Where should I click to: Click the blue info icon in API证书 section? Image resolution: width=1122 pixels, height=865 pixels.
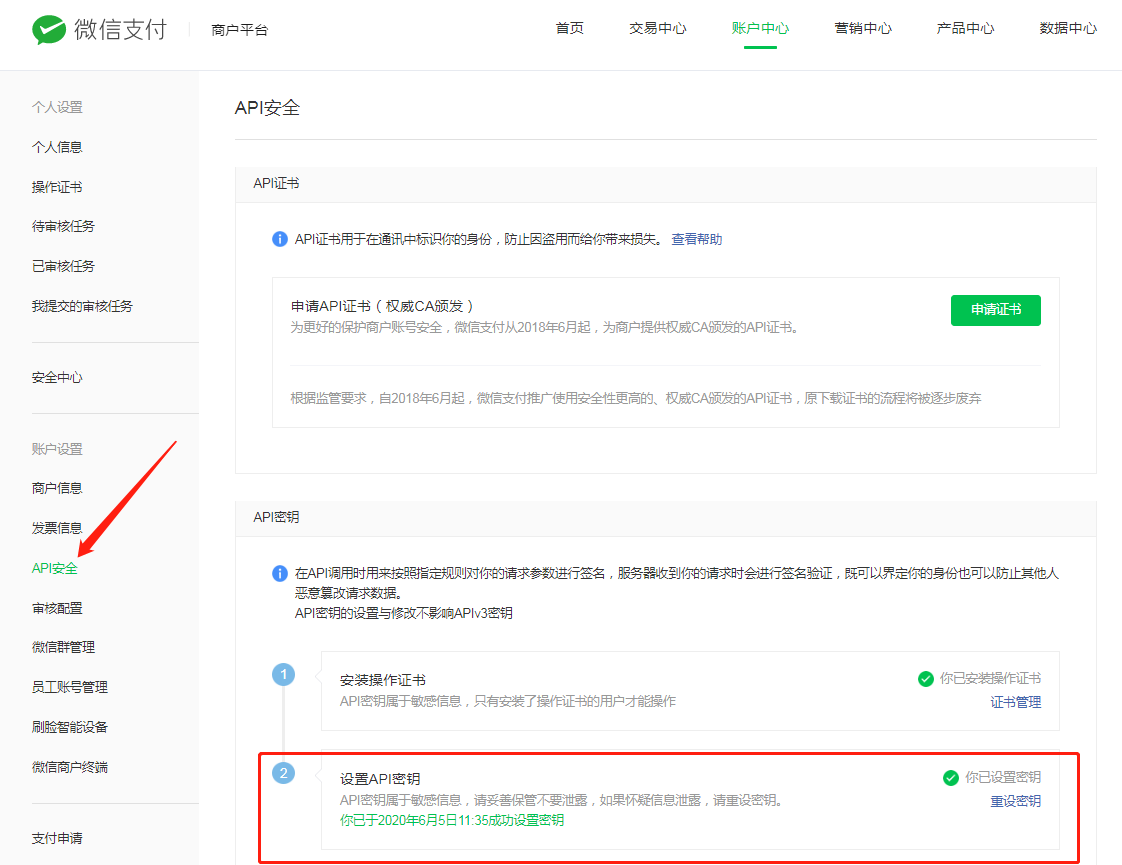[280, 239]
